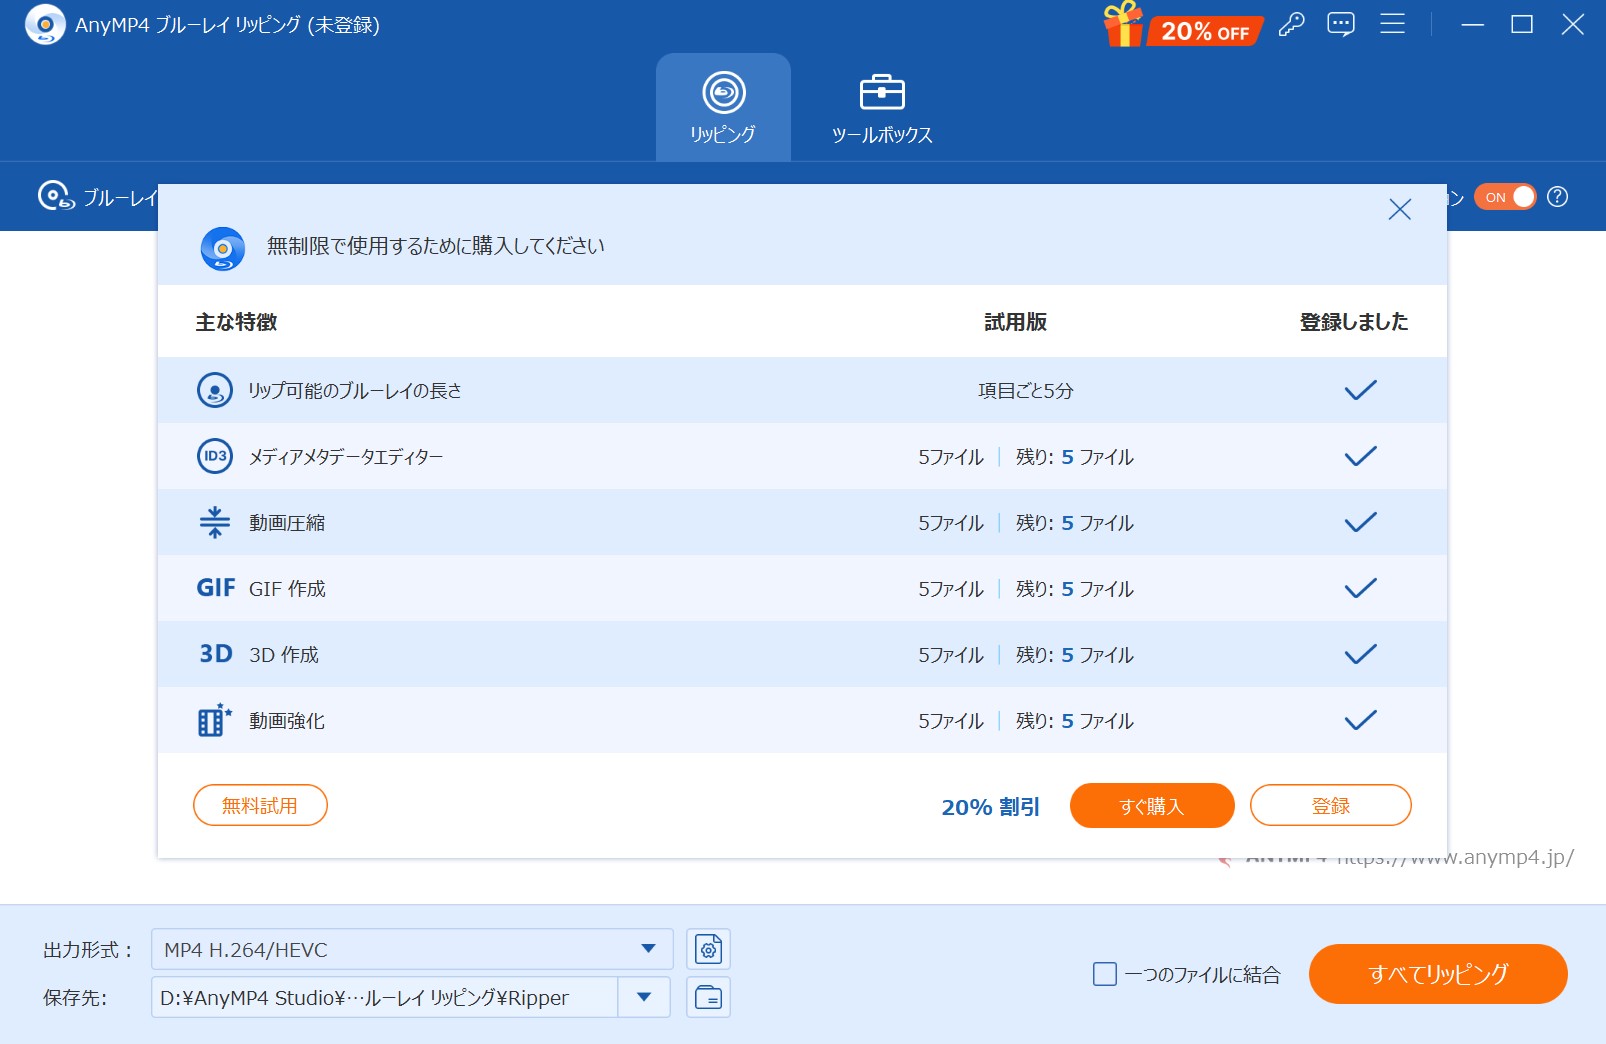Click the すぐ購入 button
This screenshot has width=1606, height=1044.
tap(1151, 805)
